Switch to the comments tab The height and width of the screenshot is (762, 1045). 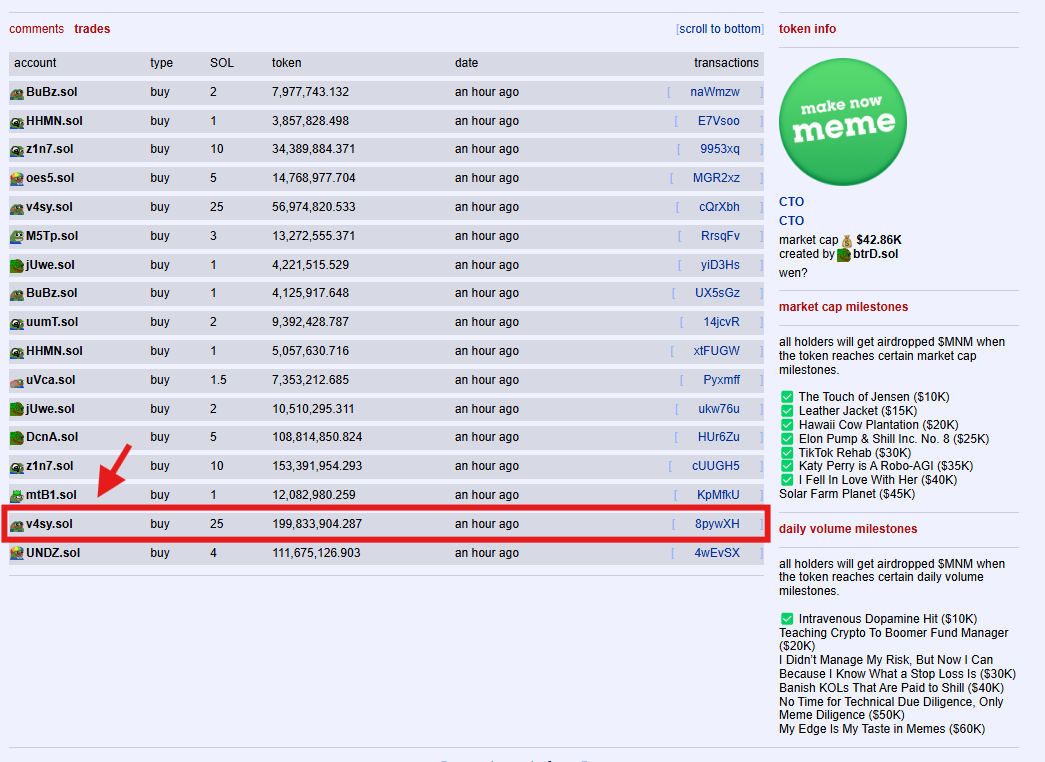click(x=37, y=29)
